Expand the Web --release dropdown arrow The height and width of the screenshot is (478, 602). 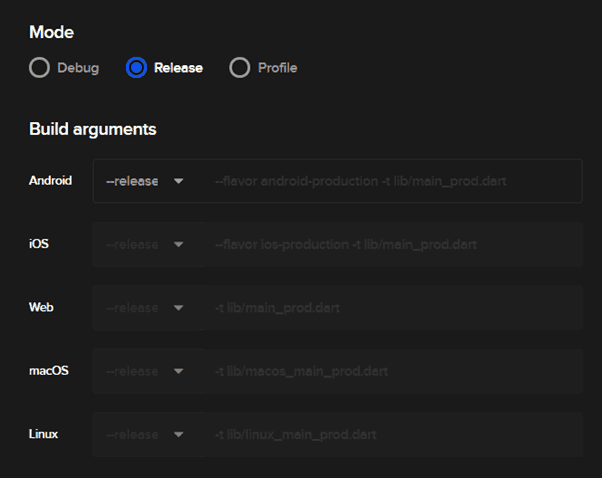[178, 308]
